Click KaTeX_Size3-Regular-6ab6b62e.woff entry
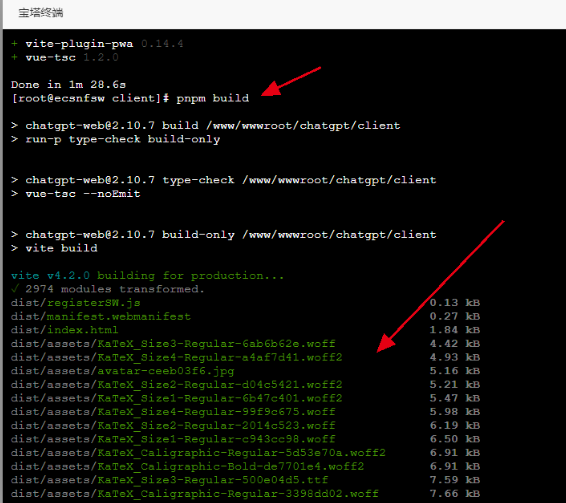 [173, 343]
